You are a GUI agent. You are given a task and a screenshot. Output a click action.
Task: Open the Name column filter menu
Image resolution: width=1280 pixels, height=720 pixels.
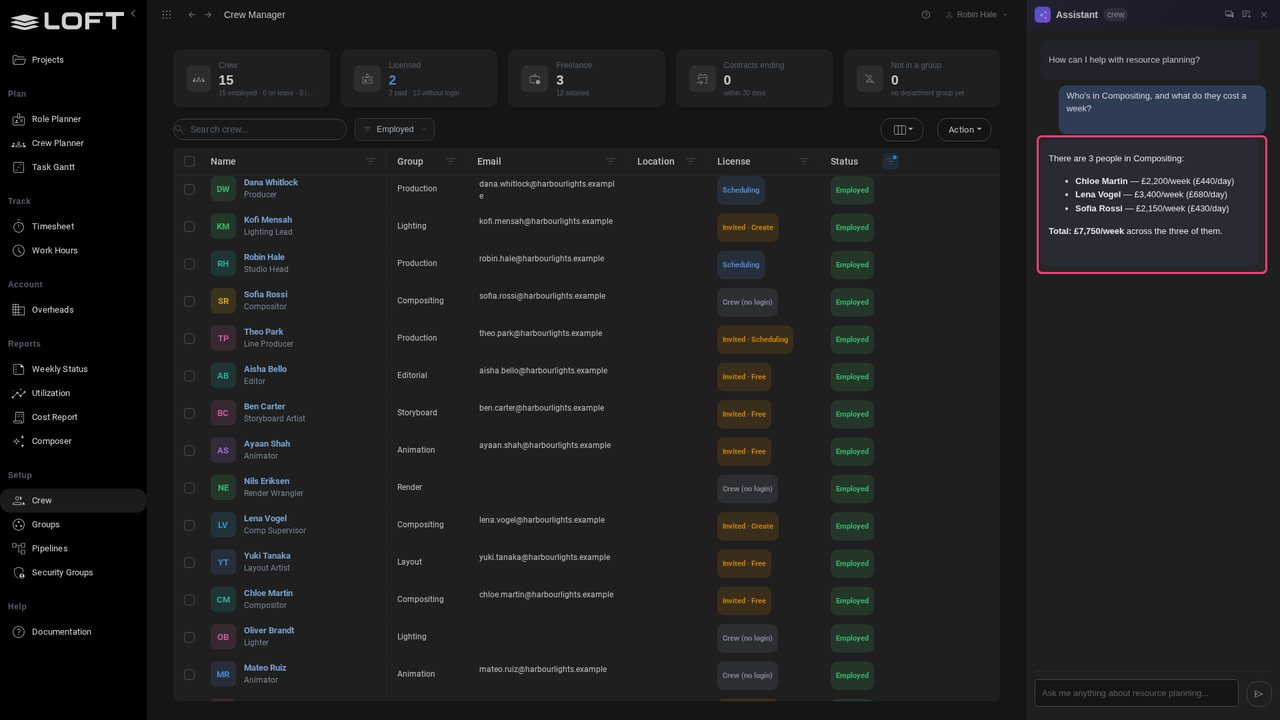tap(371, 161)
